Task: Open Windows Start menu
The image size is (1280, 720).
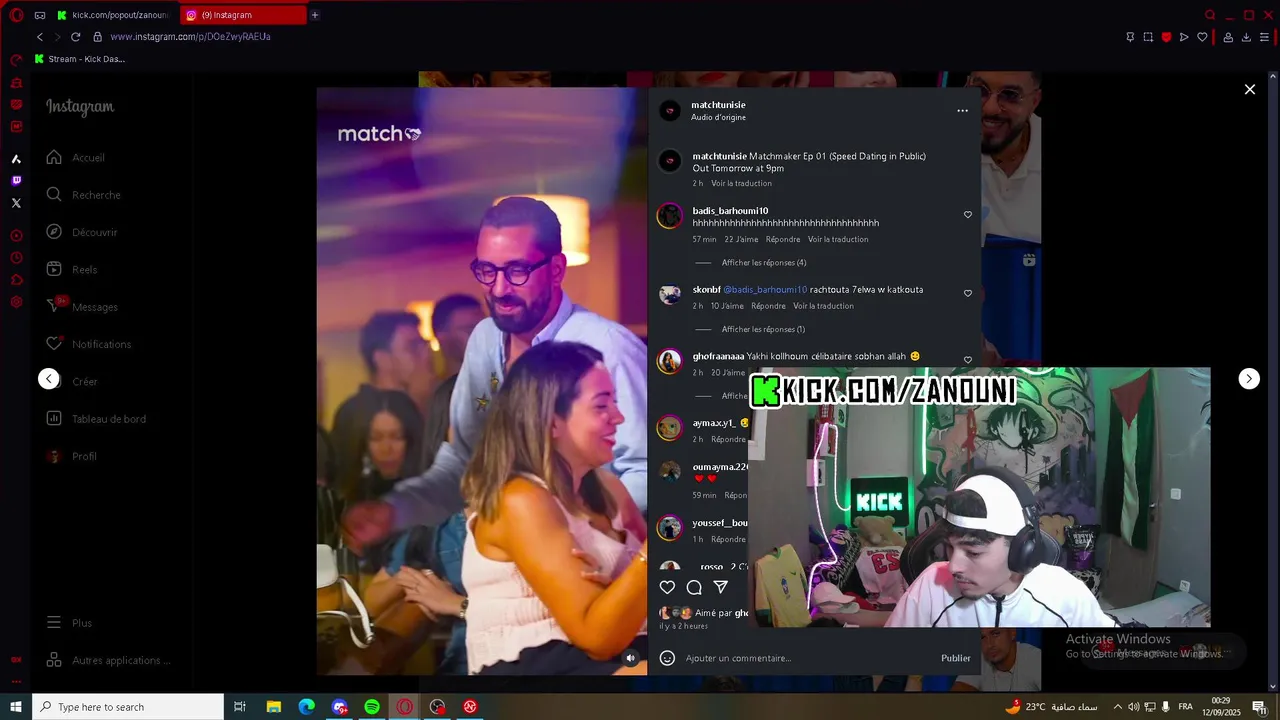Action: tap(16, 707)
